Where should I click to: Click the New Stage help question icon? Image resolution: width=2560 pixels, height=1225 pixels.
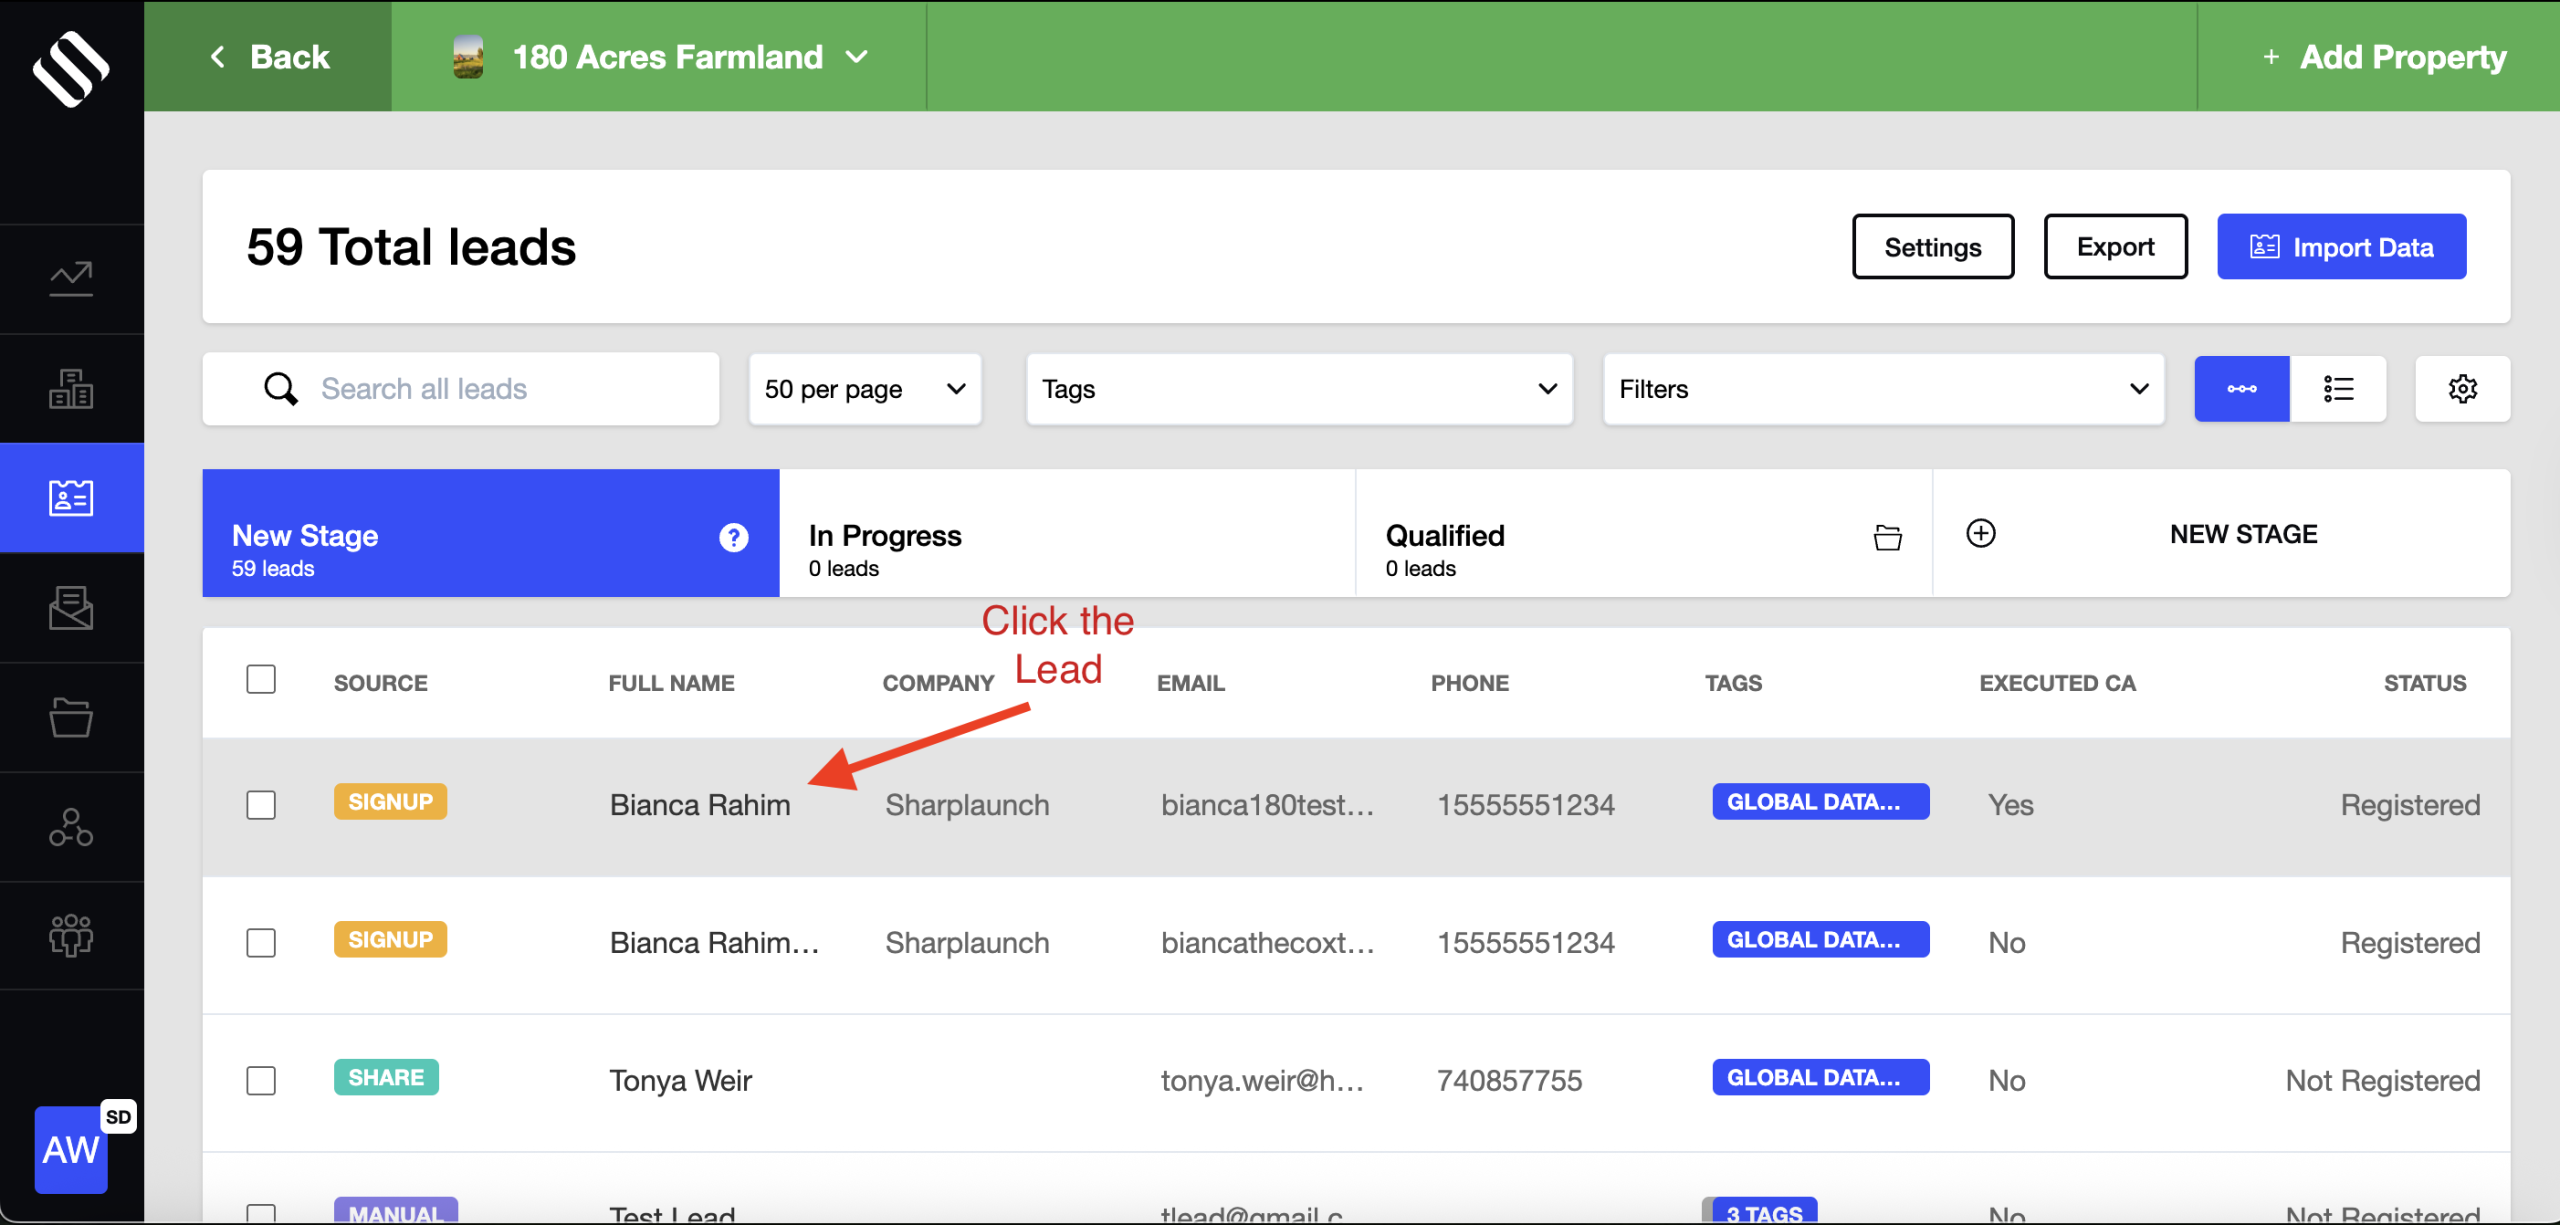[x=733, y=538]
